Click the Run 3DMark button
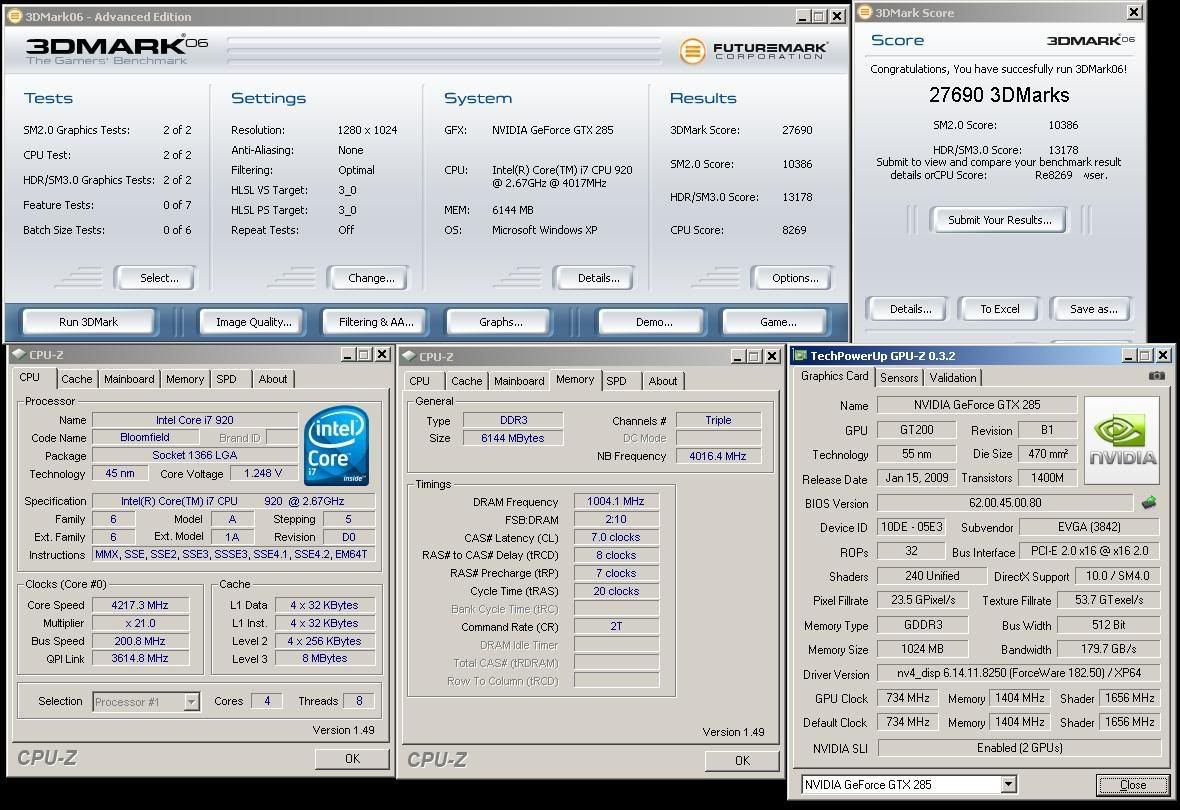The height and width of the screenshot is (810, 1180). 89,322
